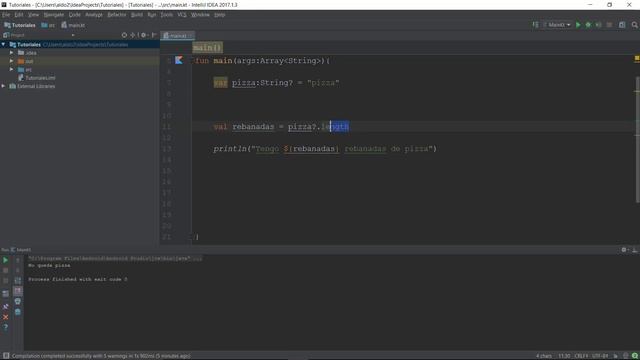Collapse the Tutoriales project root node
The image size is (640, 360).
(4, 44)
